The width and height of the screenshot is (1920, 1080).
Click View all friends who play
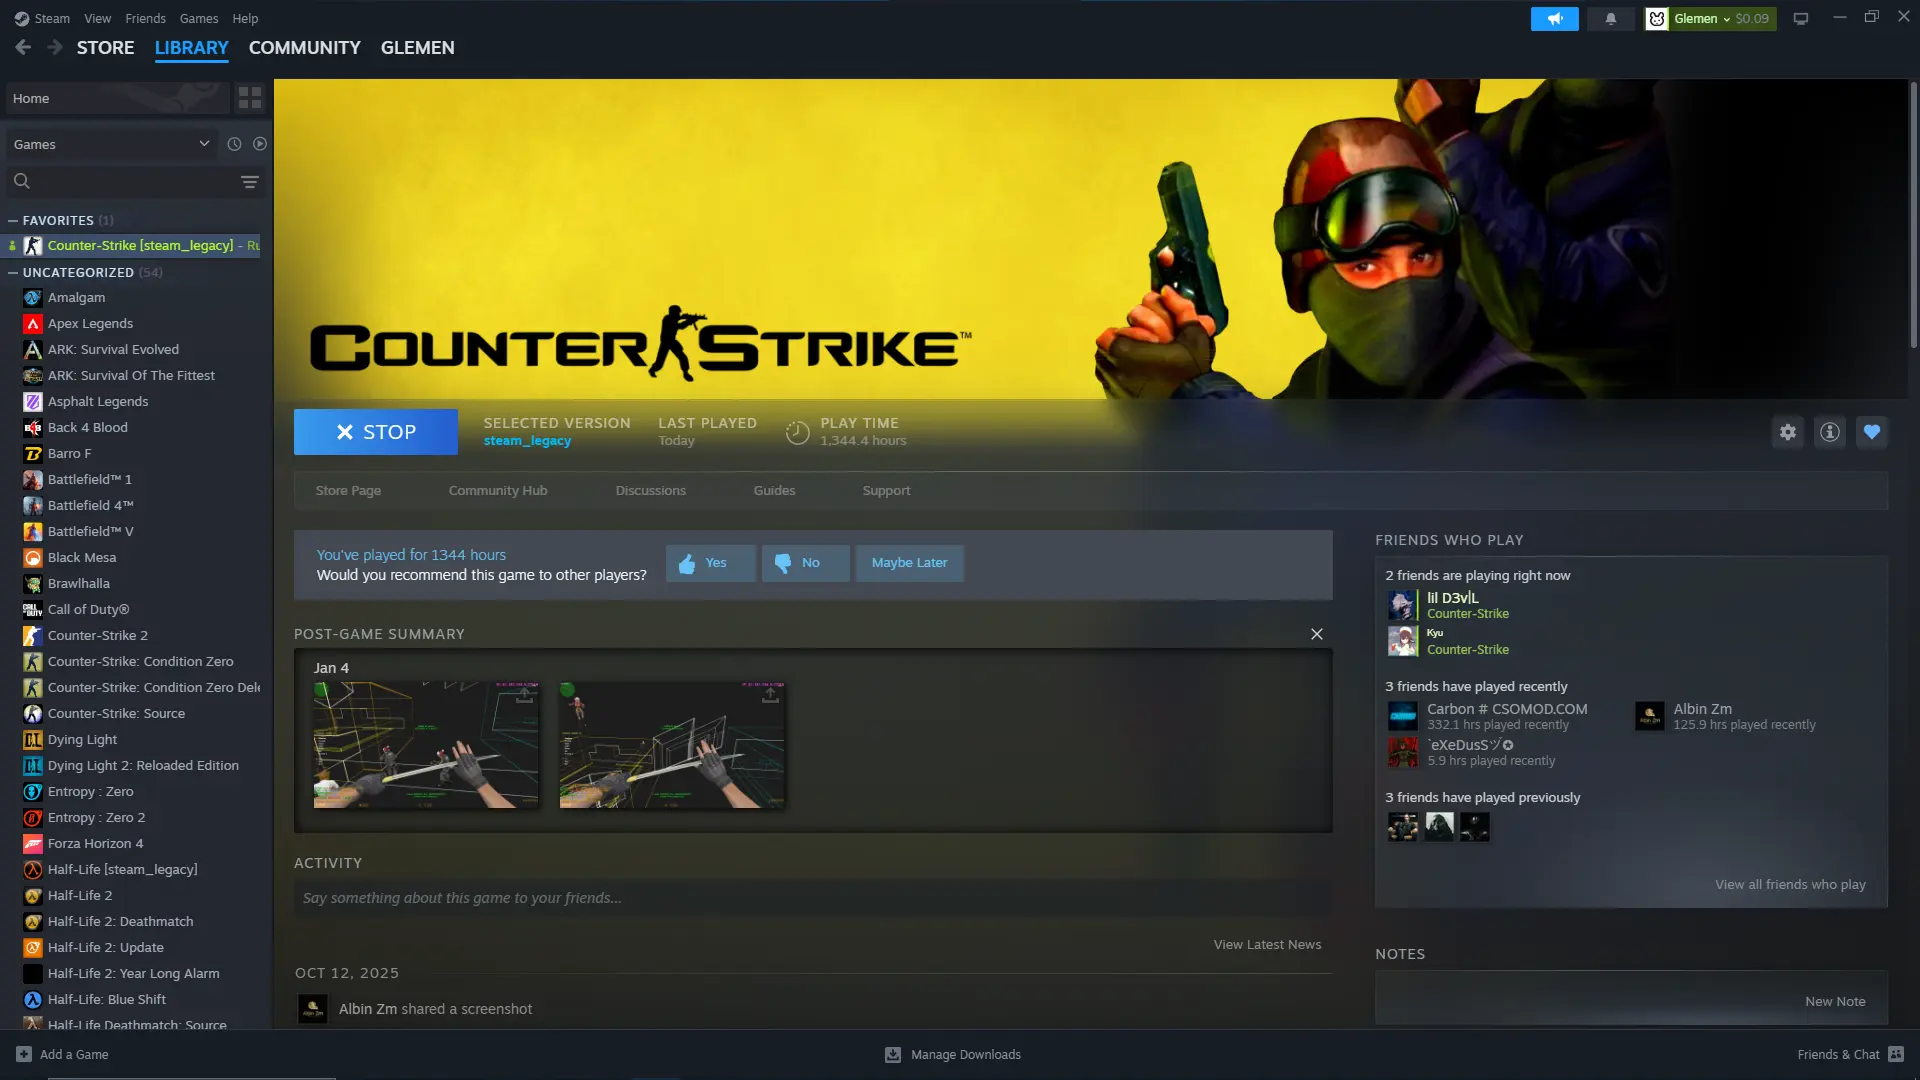tap(1790, 884)
